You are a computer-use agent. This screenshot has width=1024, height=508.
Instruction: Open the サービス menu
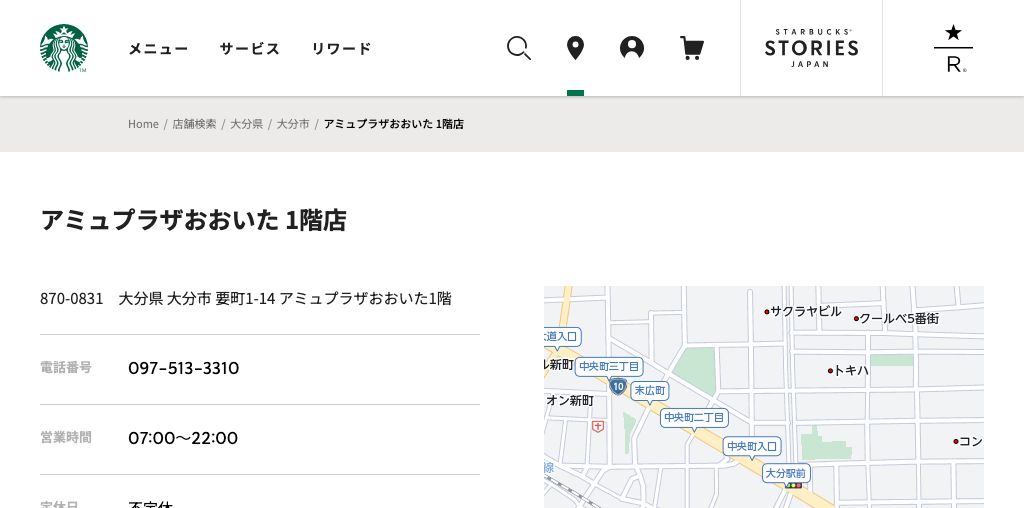(x=249, y=48)
